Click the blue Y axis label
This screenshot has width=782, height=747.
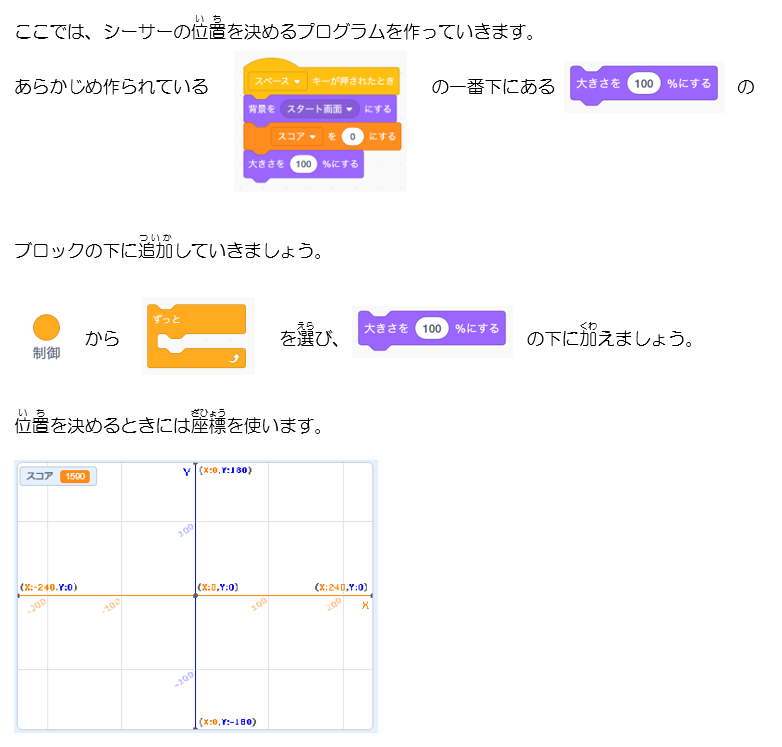(186, 471)
